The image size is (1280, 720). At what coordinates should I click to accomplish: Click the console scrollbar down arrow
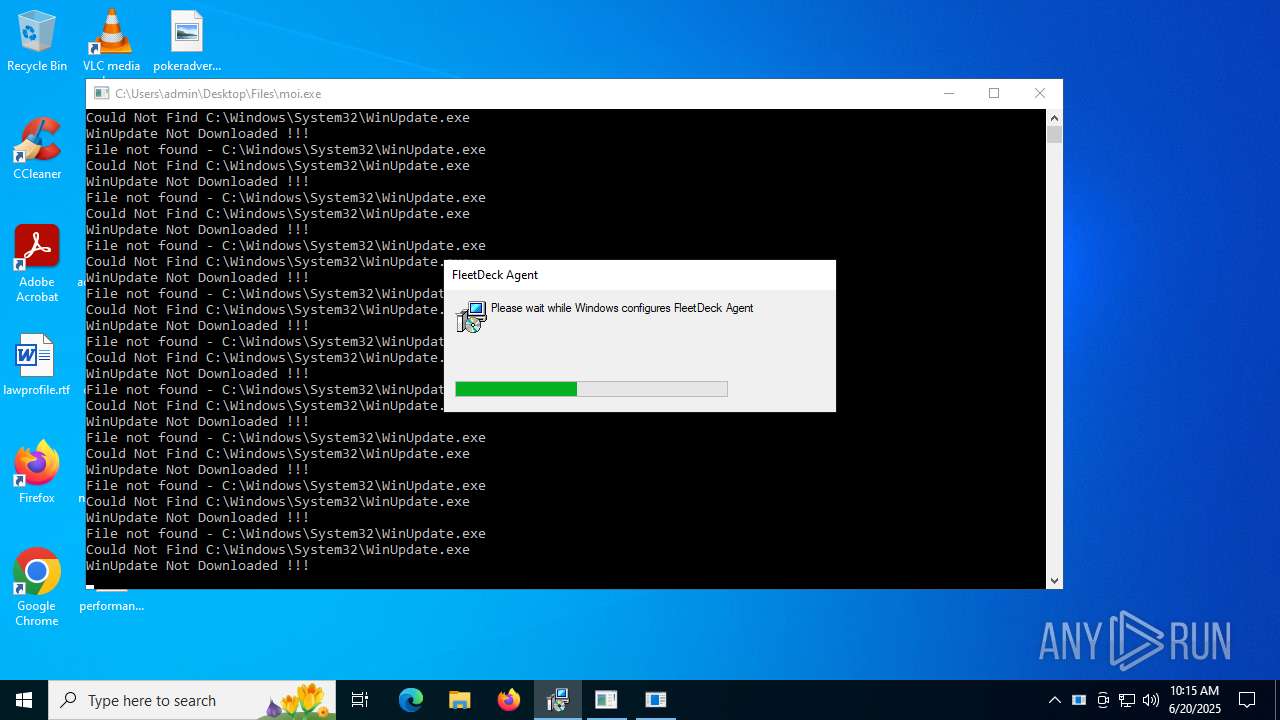coord(1054,580)
